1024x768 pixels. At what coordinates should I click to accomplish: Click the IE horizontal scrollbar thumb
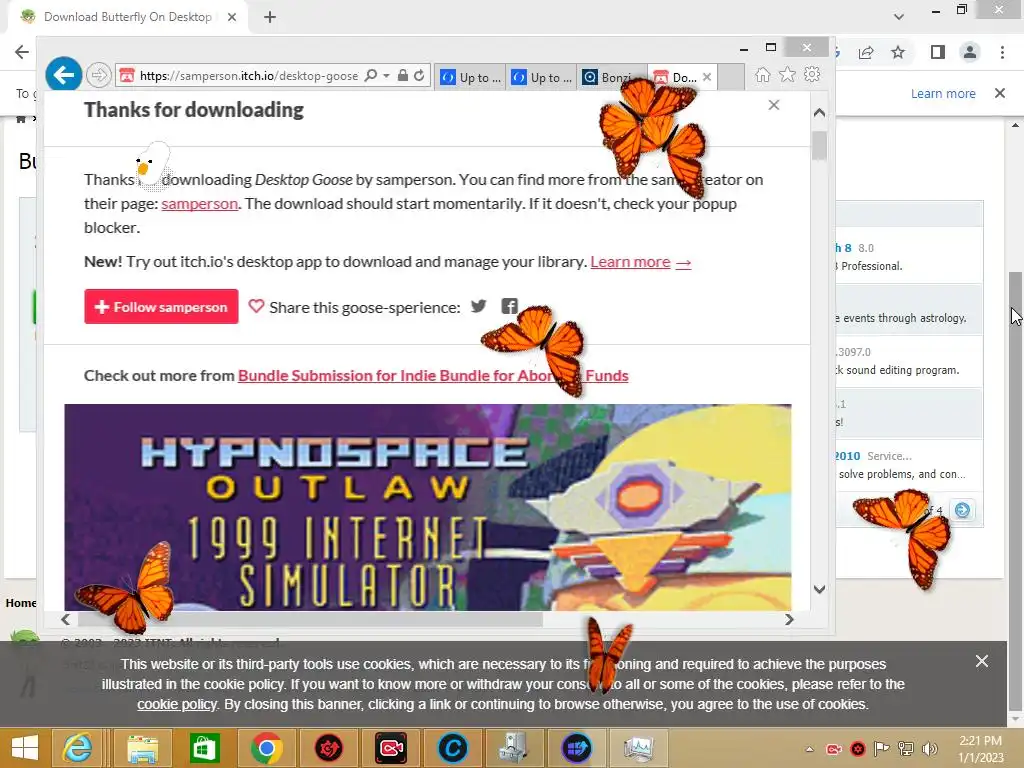tap(310, 619)
